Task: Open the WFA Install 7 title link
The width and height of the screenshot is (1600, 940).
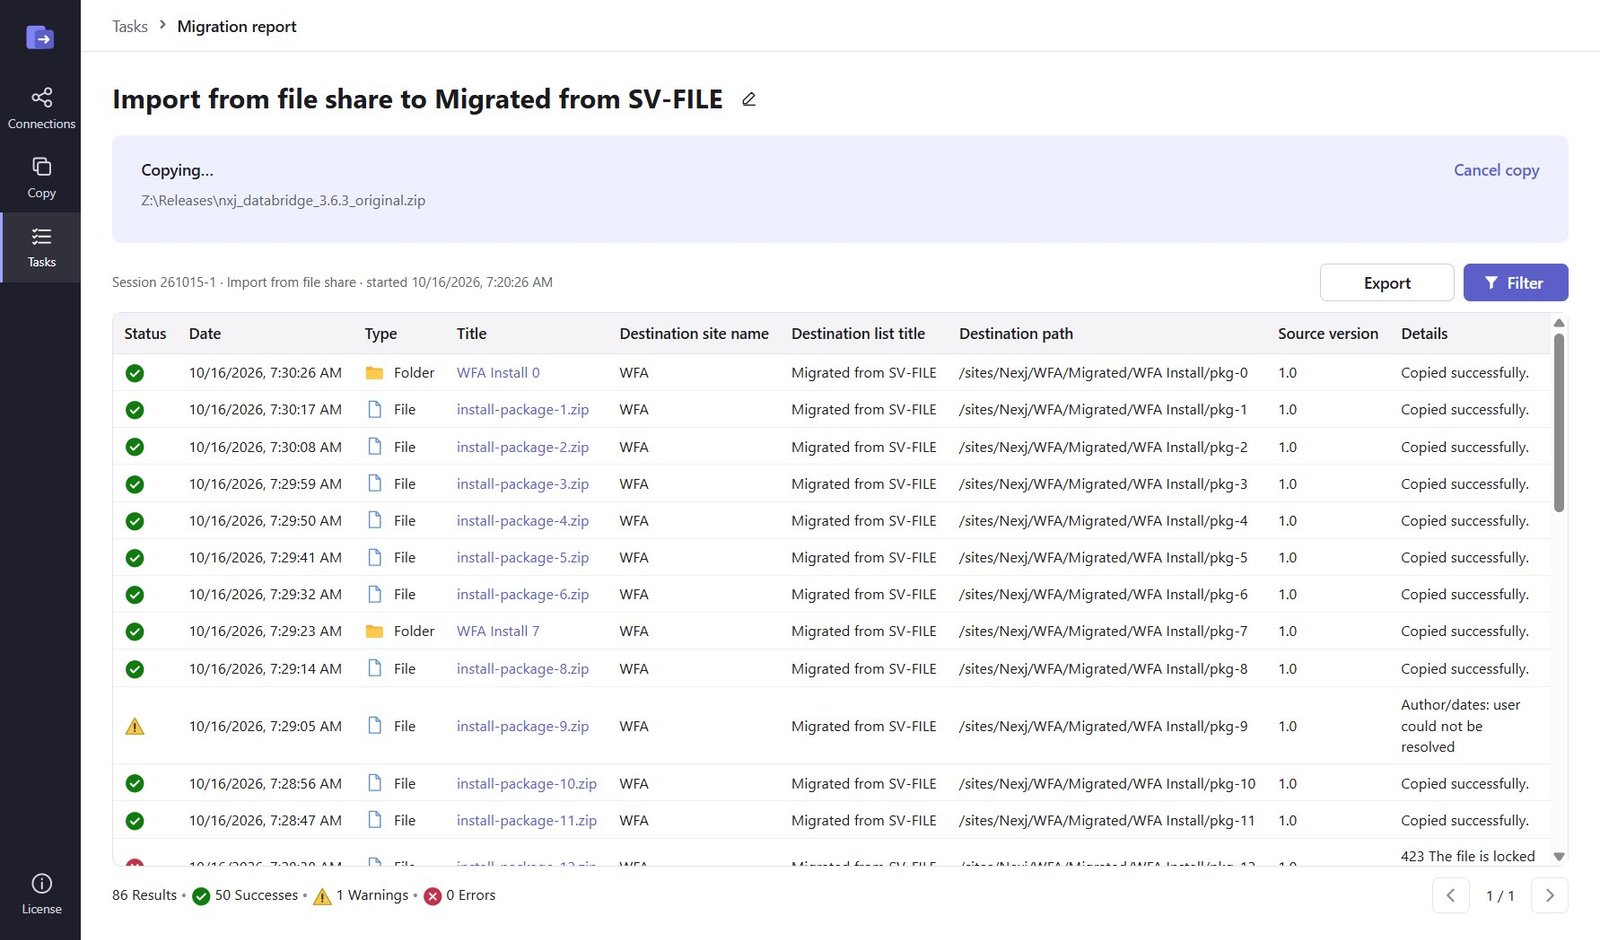Action: pyautogui.click(x=498, y=631)
